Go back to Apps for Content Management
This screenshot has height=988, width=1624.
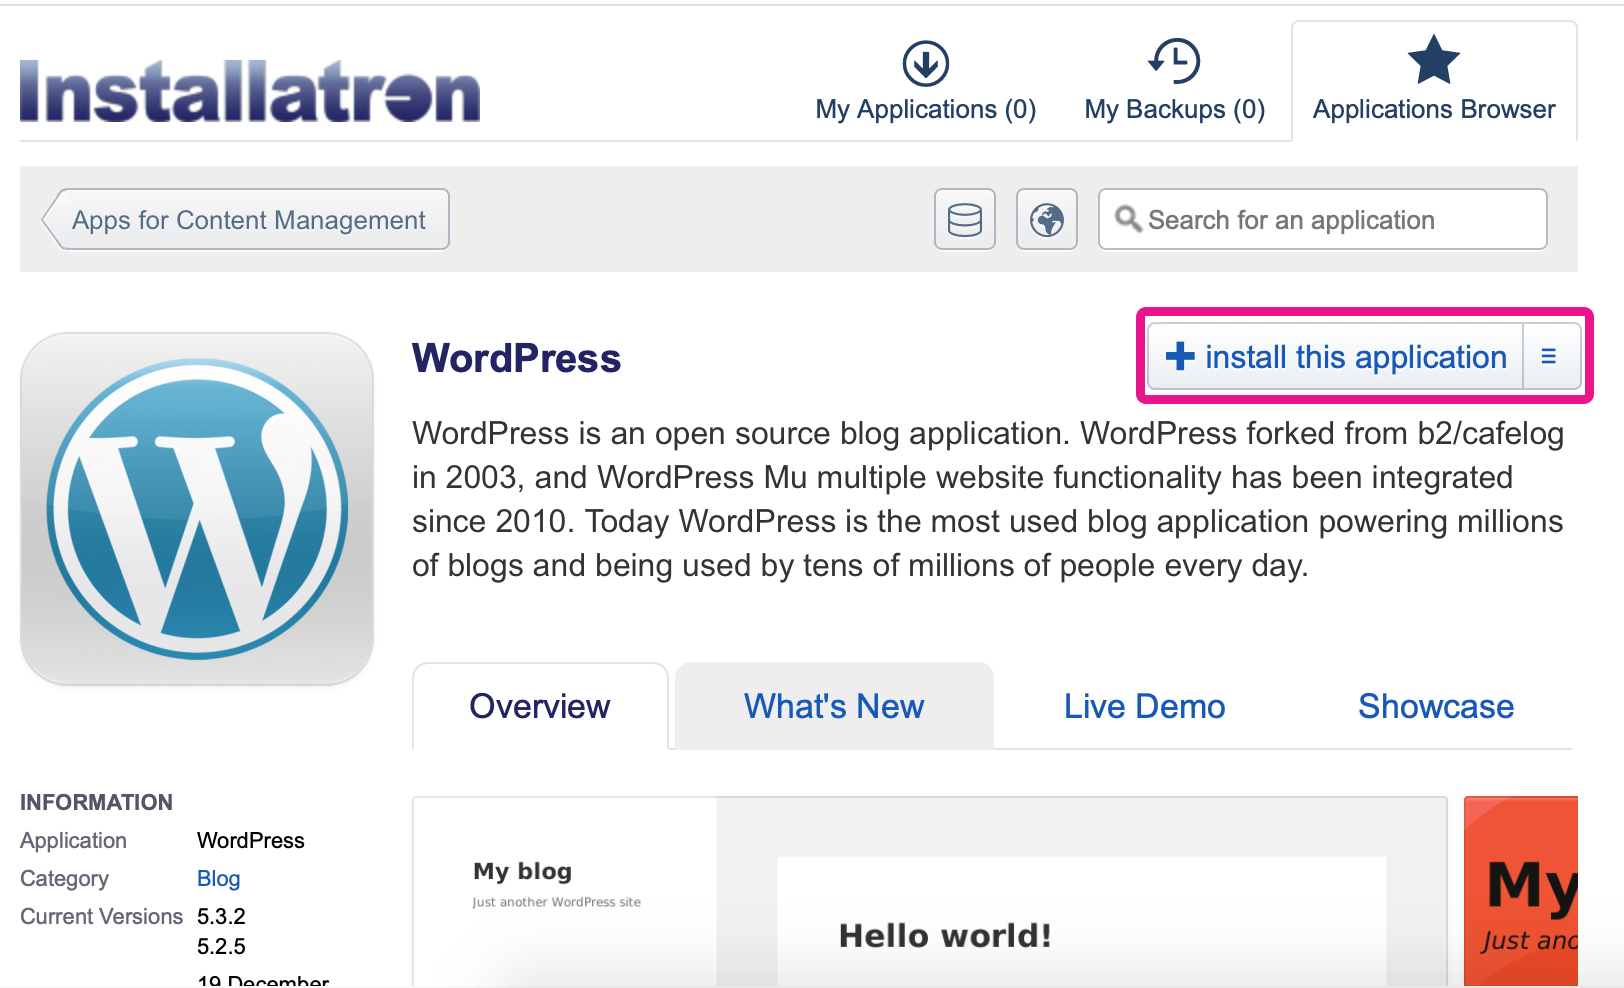click(247, 219)
